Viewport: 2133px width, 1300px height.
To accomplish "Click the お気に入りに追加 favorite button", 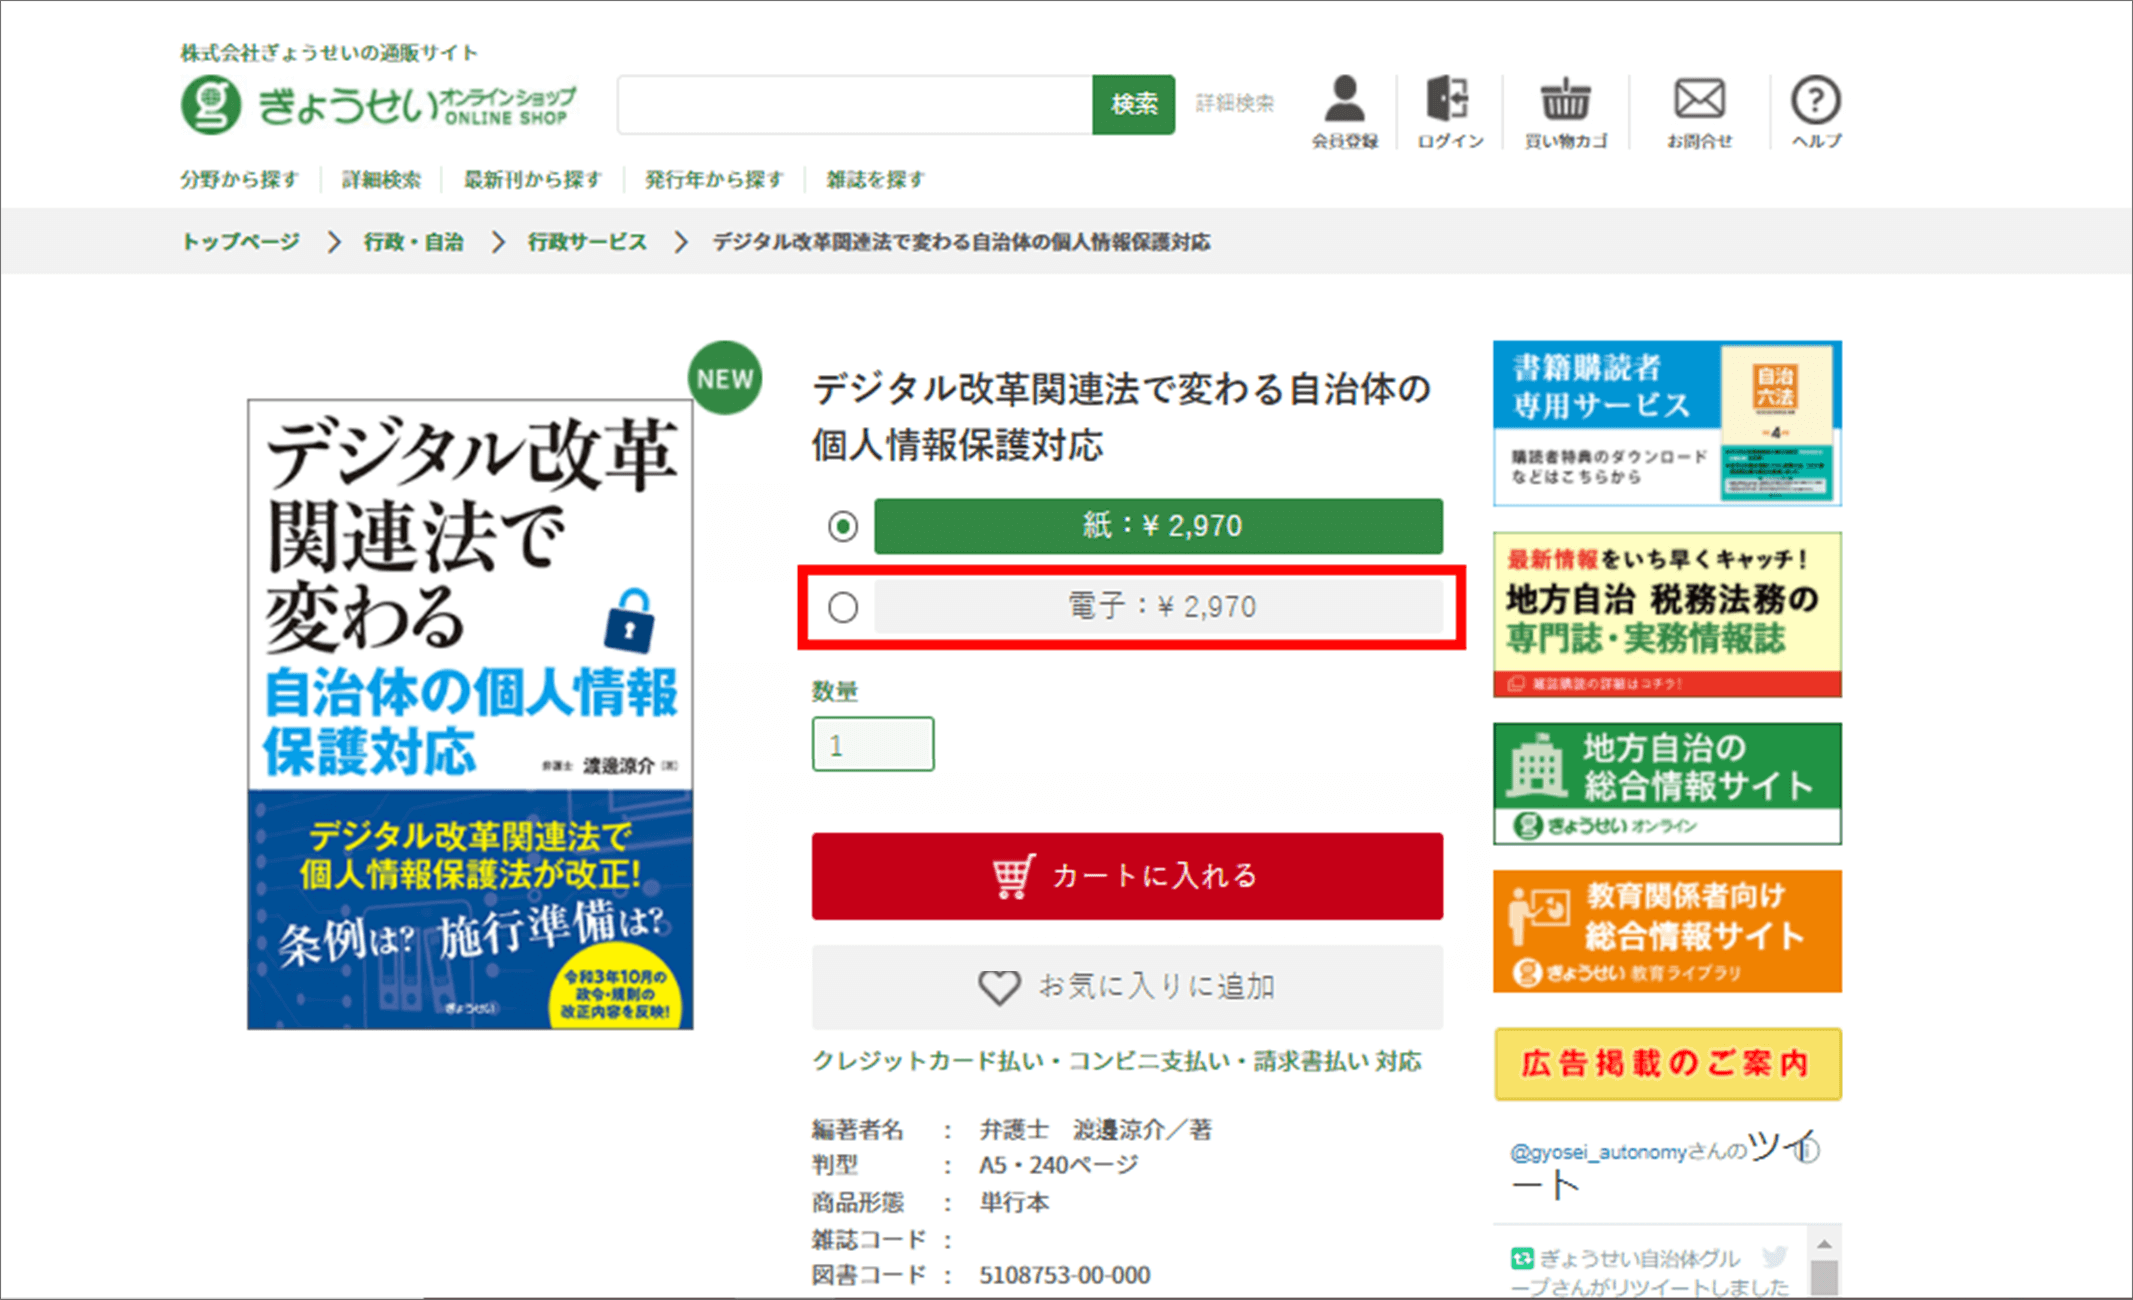I will click(x=1127, y=987).
